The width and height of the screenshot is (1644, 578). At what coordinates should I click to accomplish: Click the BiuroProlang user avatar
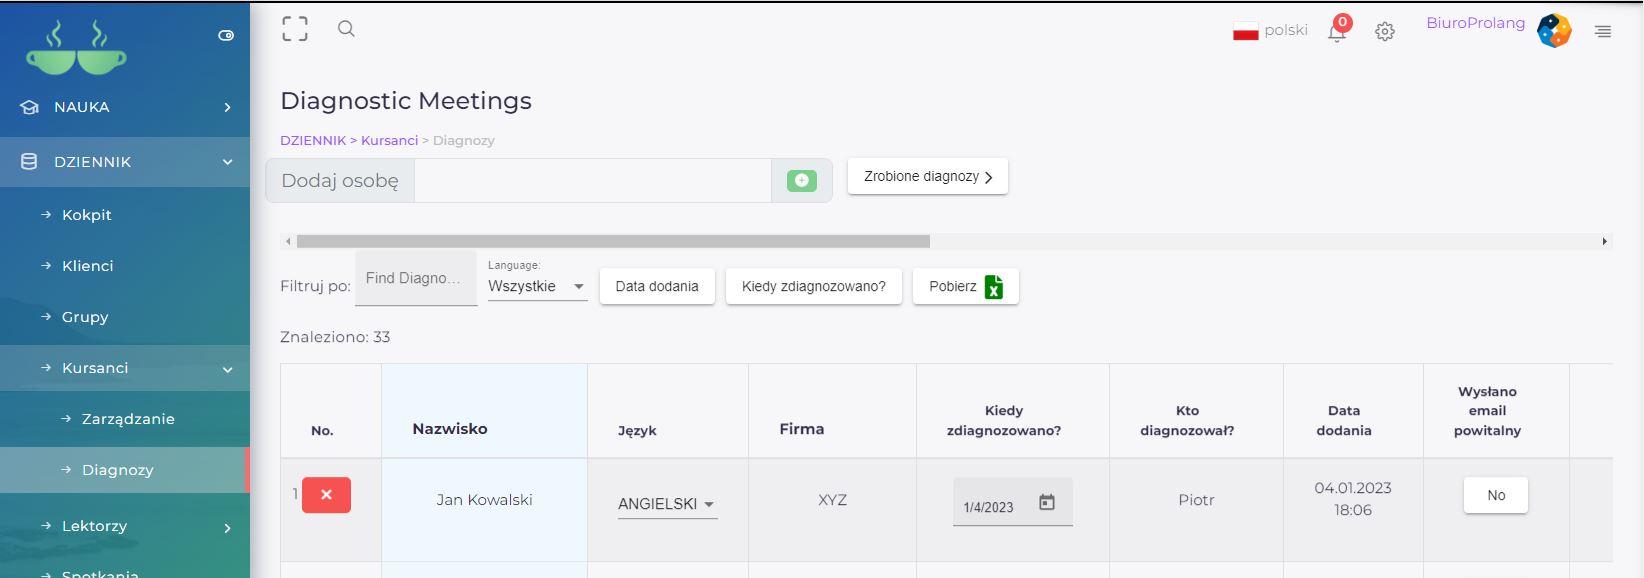tap(1553, 31)
